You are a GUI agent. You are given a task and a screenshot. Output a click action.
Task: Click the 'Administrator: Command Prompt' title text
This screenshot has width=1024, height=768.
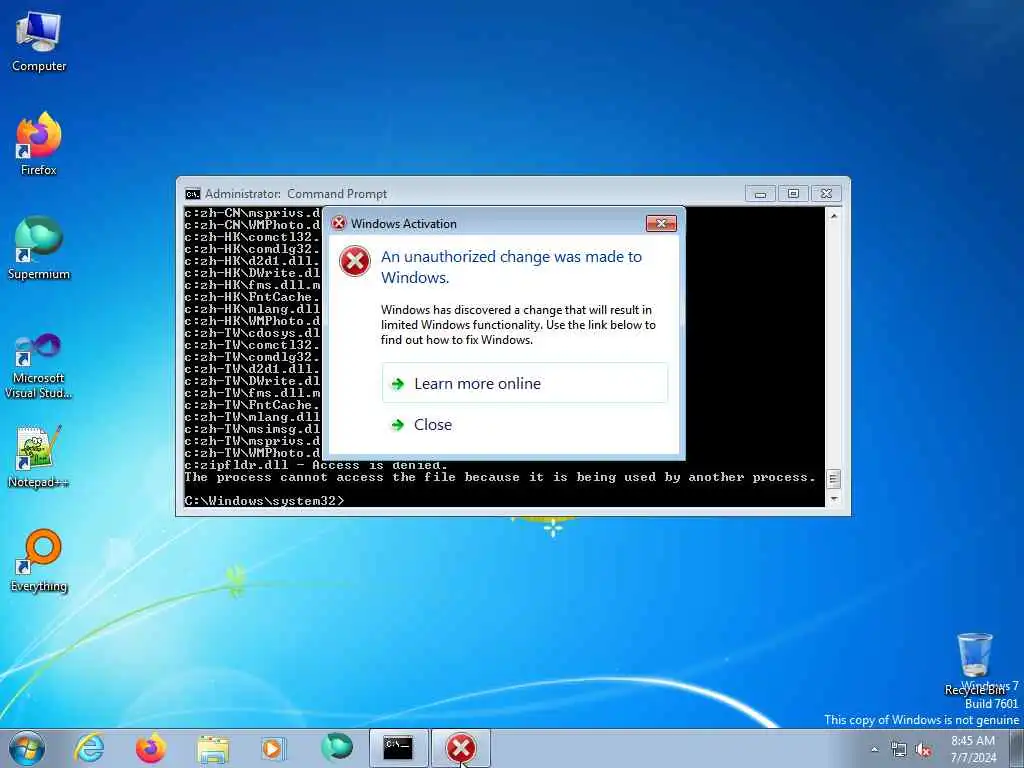pyautogui.click(x=296, y=194)
